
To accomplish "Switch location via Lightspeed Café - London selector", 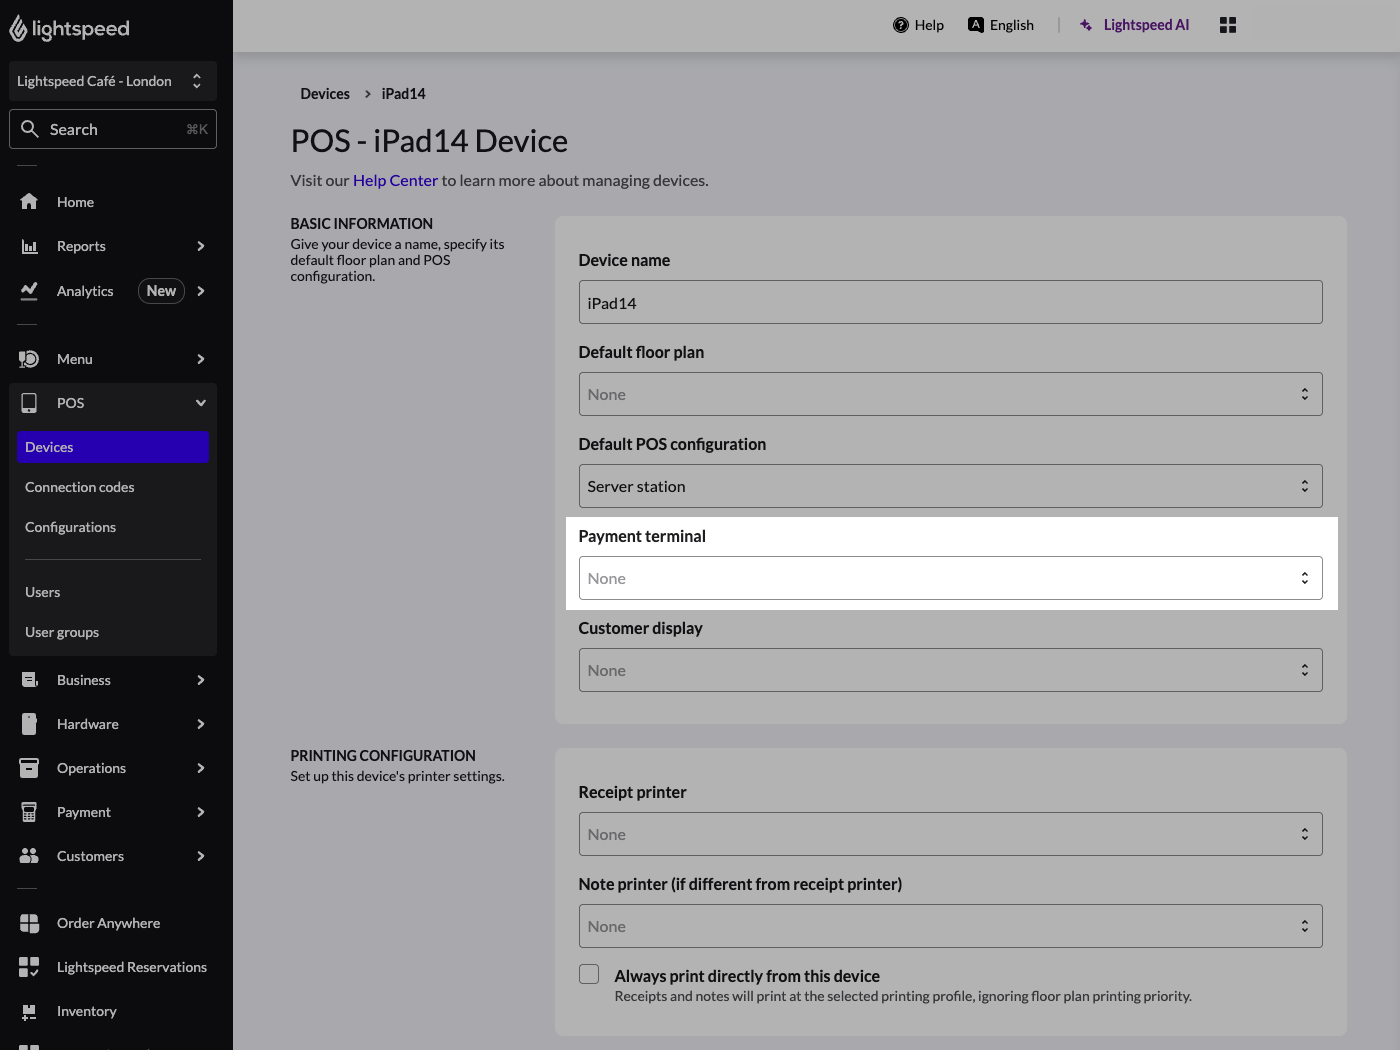I will (112, 80).
